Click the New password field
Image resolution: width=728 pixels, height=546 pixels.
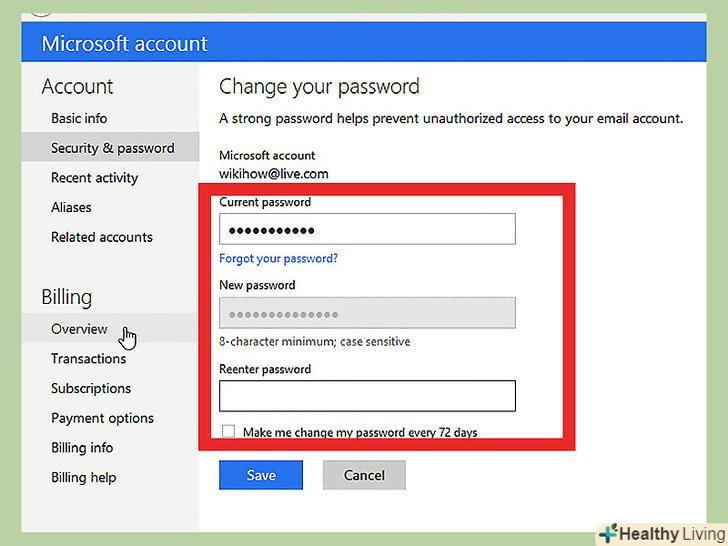pos(367,313)
